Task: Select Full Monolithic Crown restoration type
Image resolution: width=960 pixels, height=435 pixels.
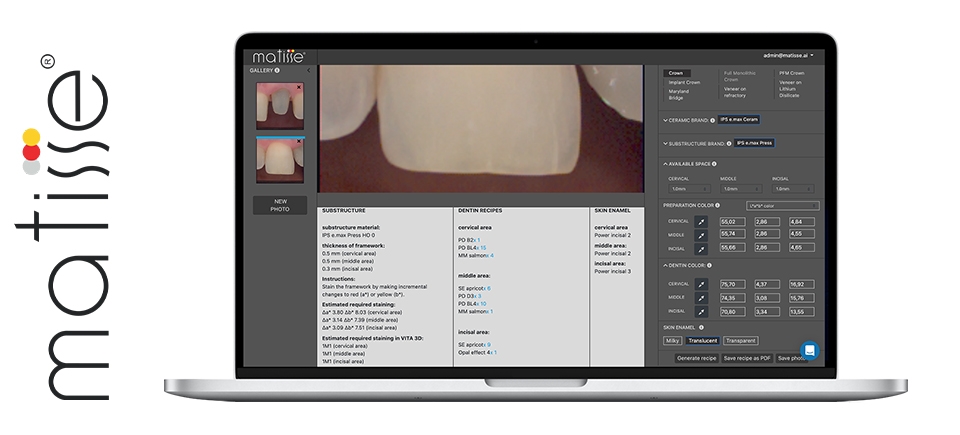Action: point(740,76)
